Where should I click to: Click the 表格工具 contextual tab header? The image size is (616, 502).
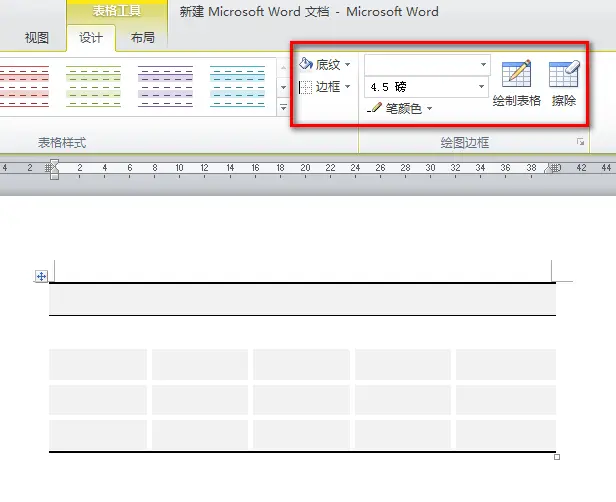tap(117, 11)
